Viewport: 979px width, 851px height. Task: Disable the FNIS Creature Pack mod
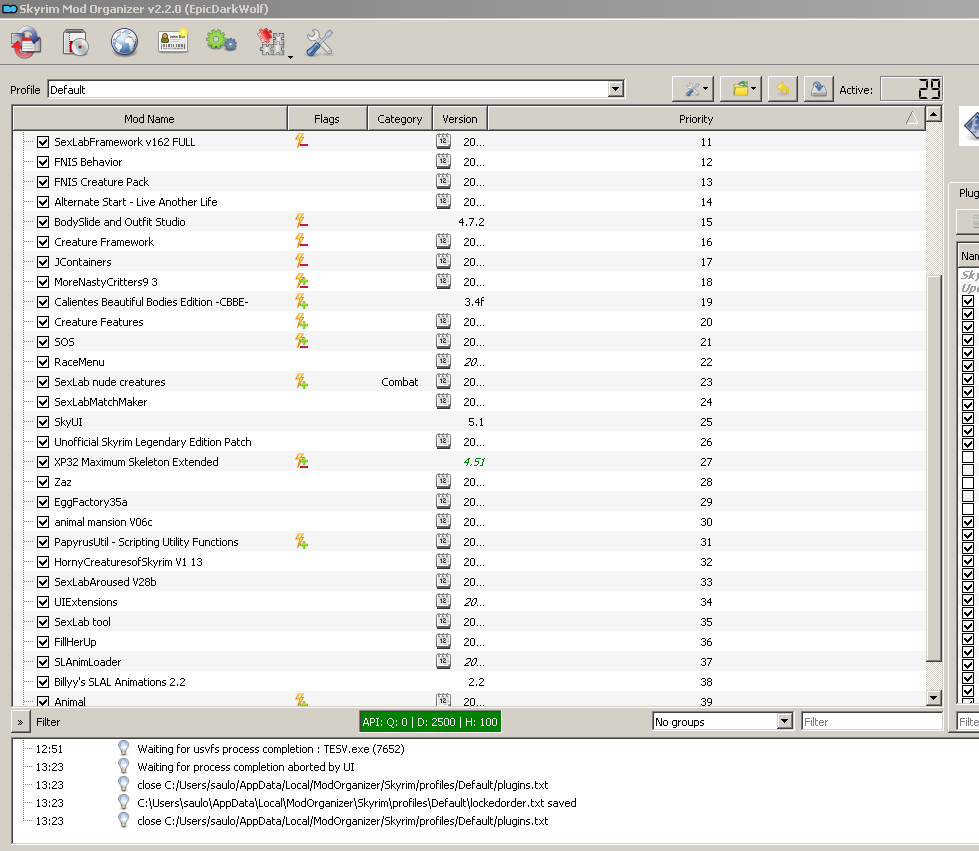pyautogui.click(x=43, y=182)
